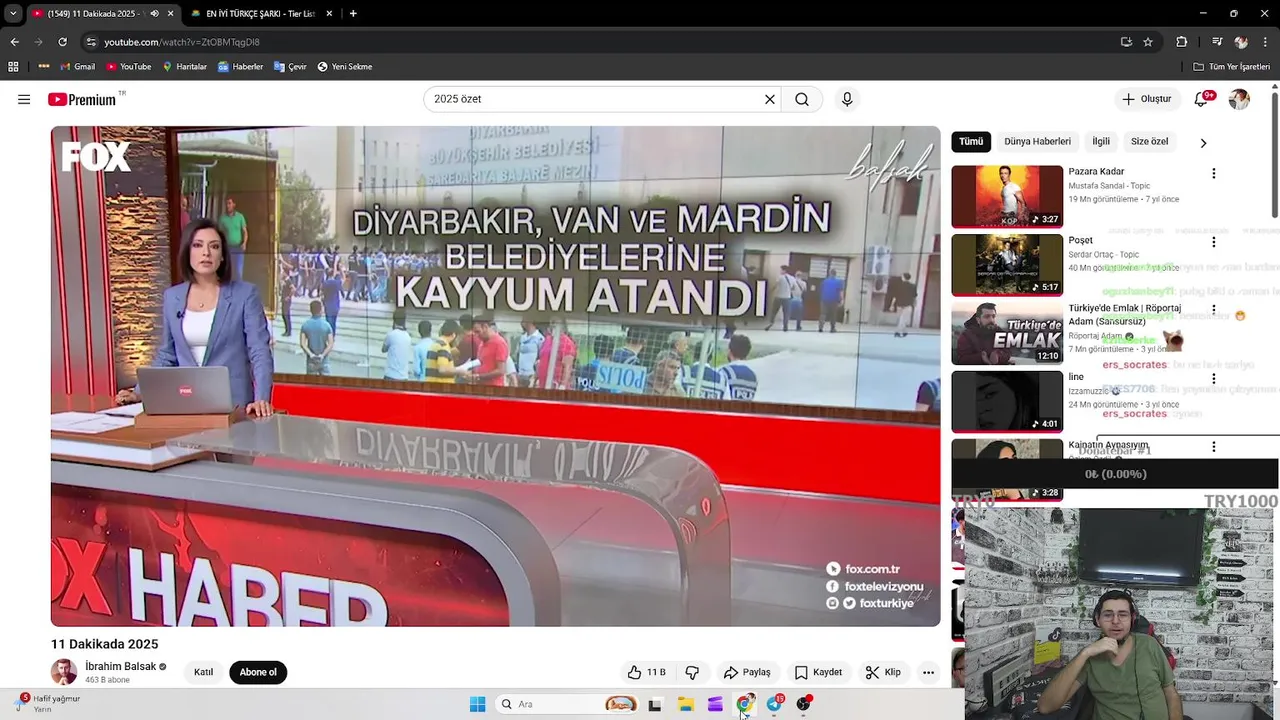Open Chrome extensions puzzle icon
Screen dimensions: 1280x720
pos(1181,42)
